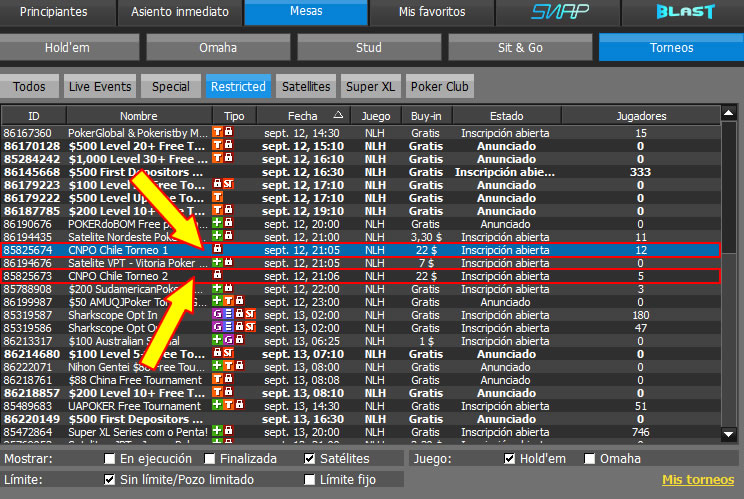The width and height of the screenshot is (744, 499).
Task: Select the Satellites filter tab
Action: 306,87
